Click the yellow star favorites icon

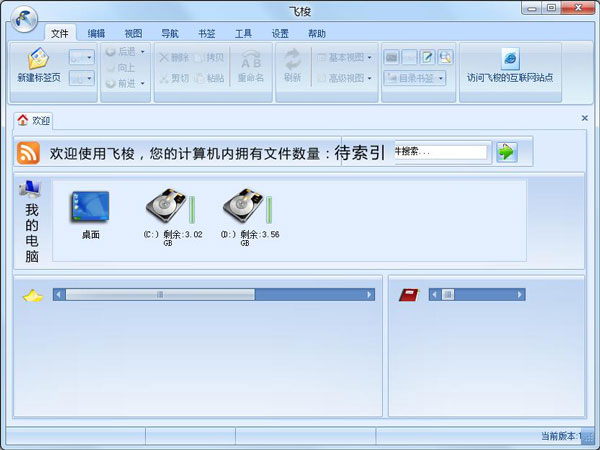coord(33,295)
